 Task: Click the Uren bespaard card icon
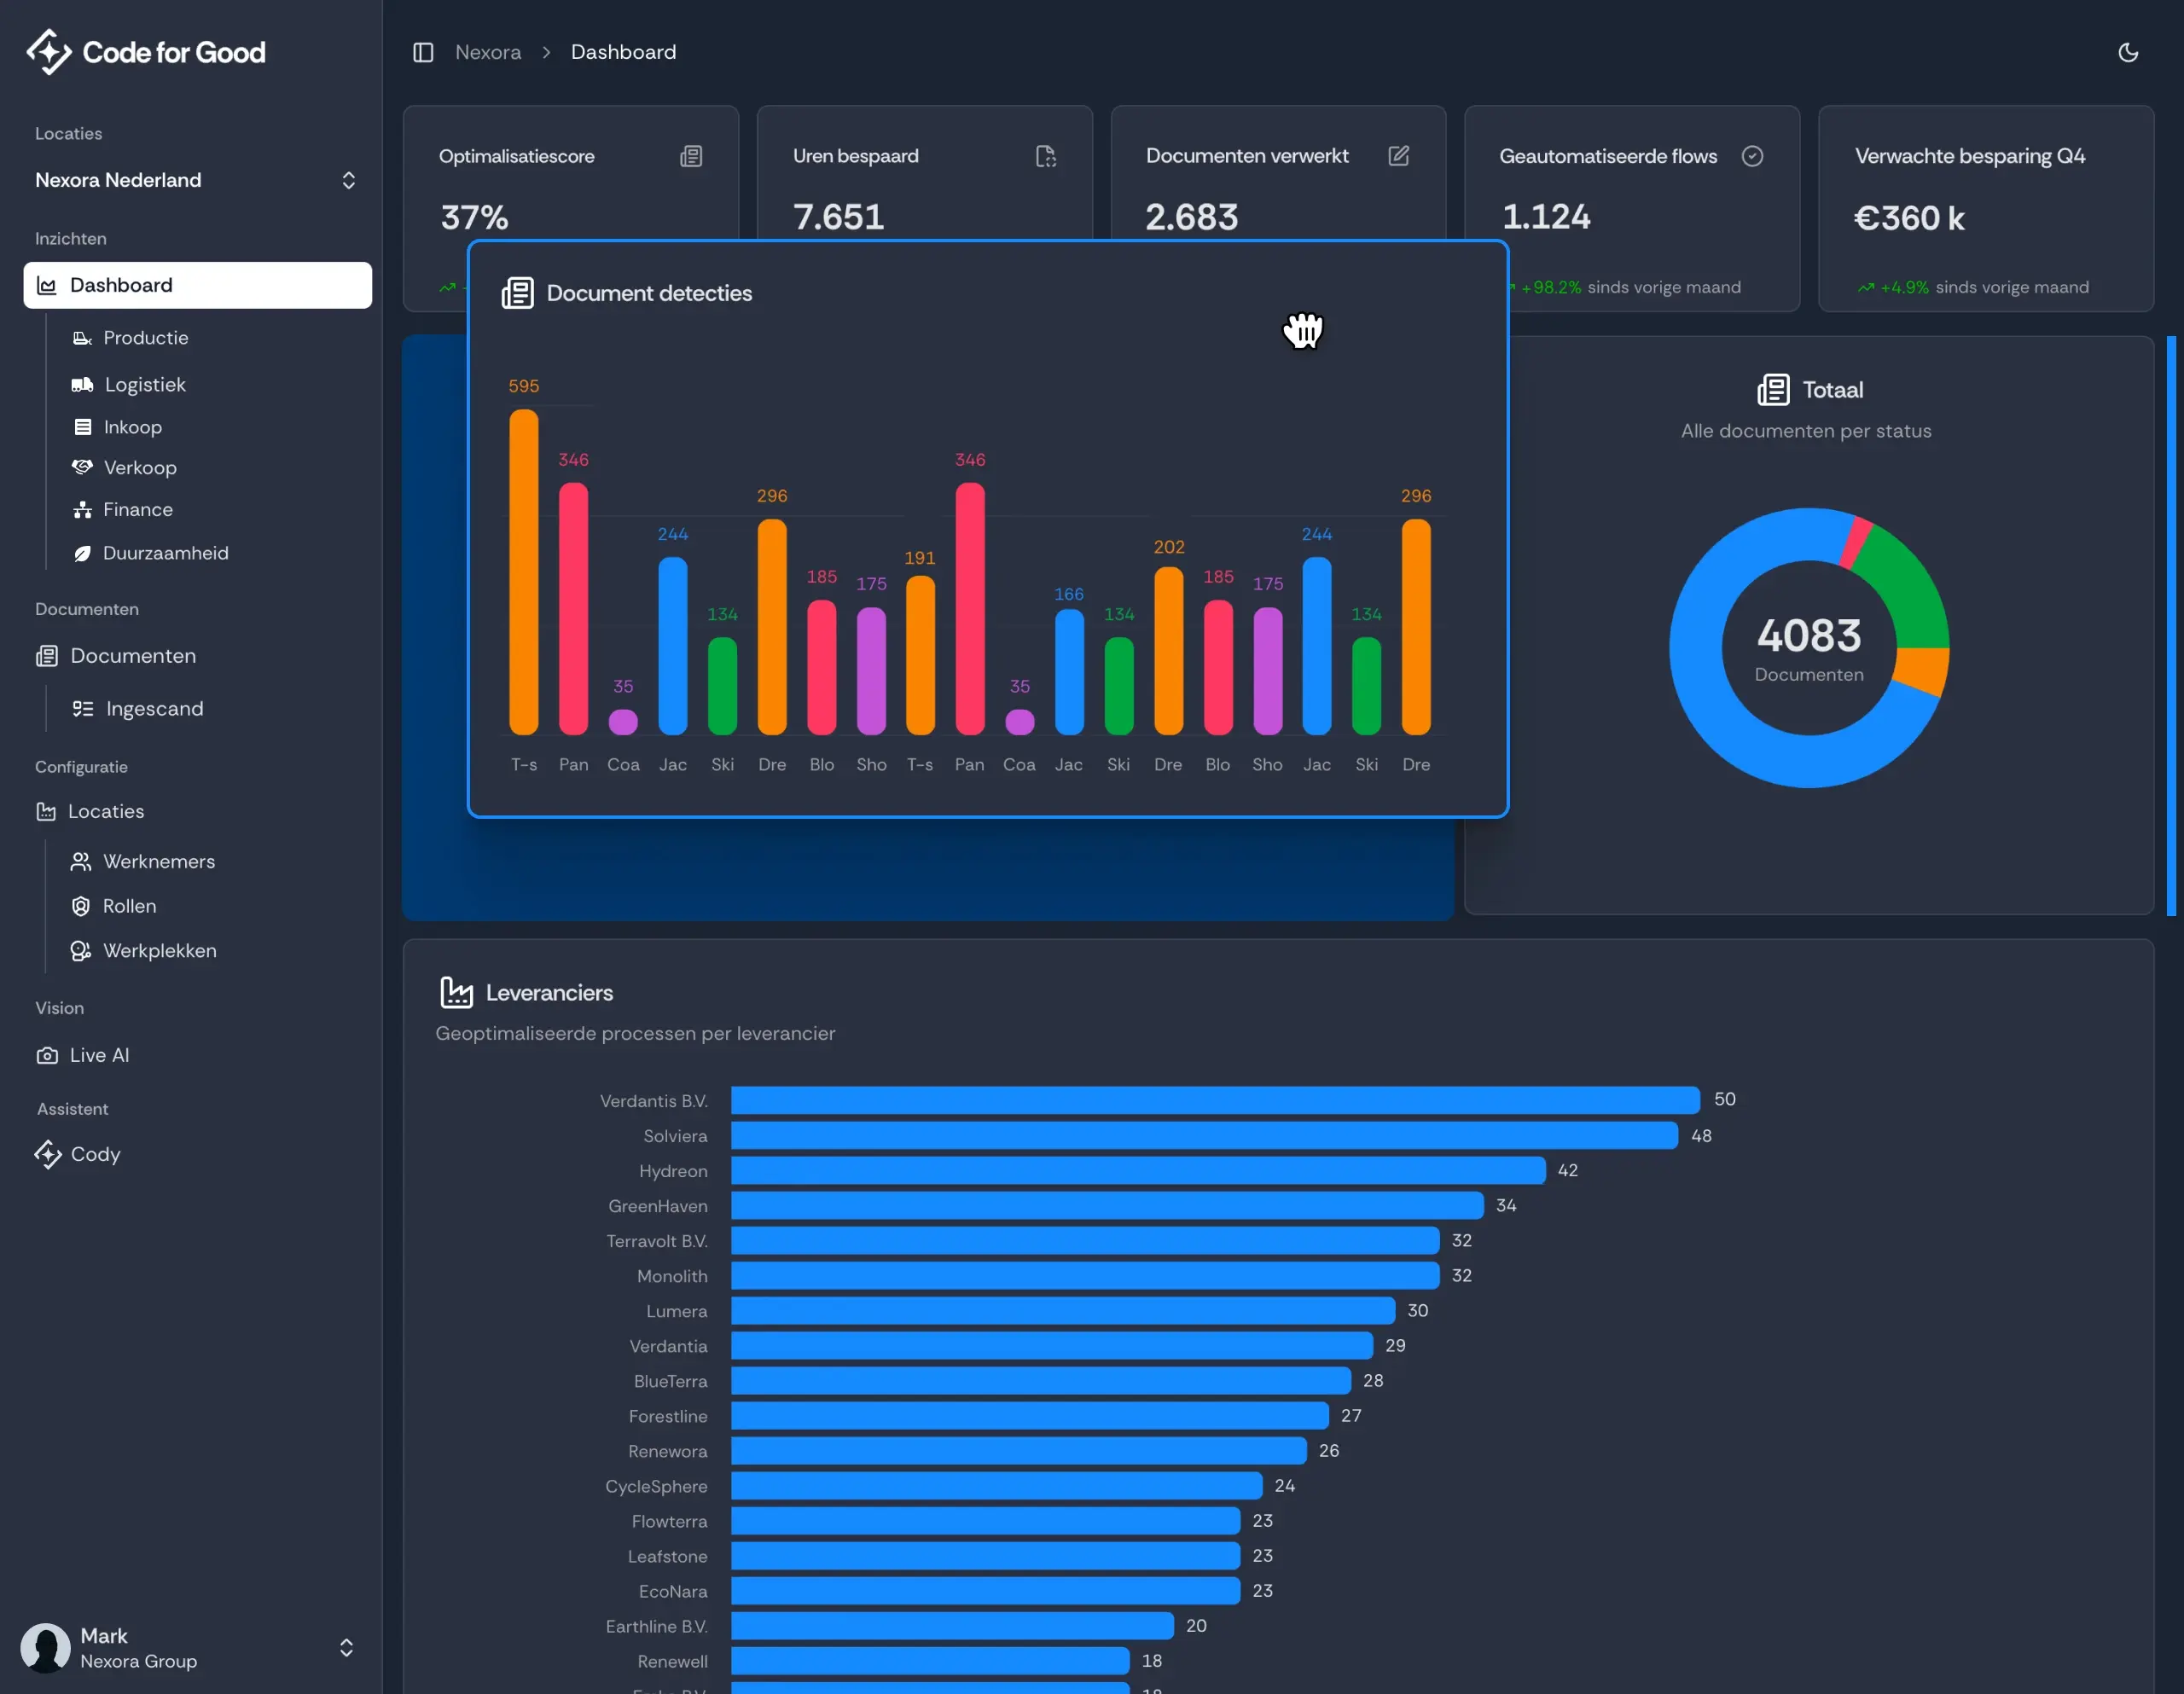pyautogui.click(x=1045, y=156)
